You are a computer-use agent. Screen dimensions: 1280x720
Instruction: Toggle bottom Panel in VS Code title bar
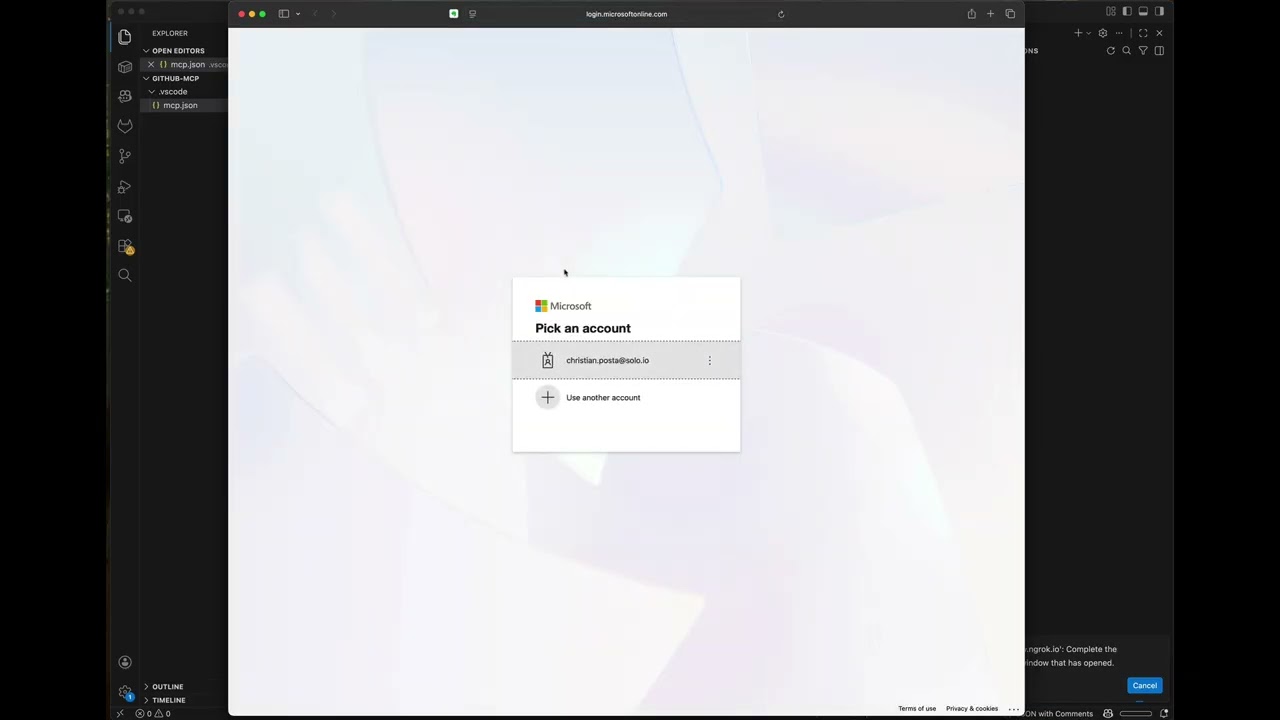(x=1143, y=11)
